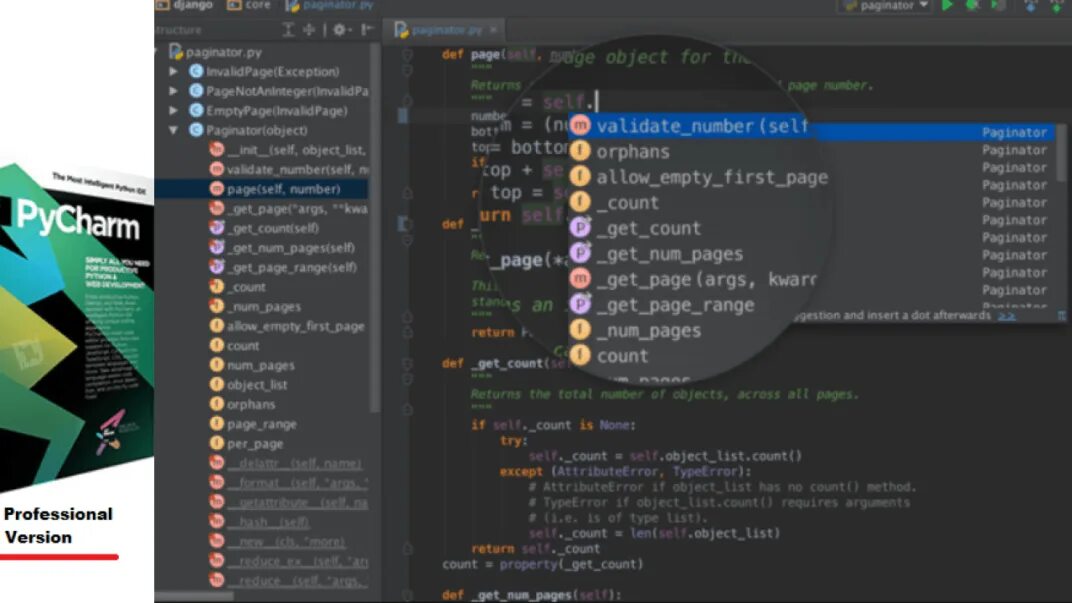
Task: Run with coverage icon next to debug
Action: (997, 5)
